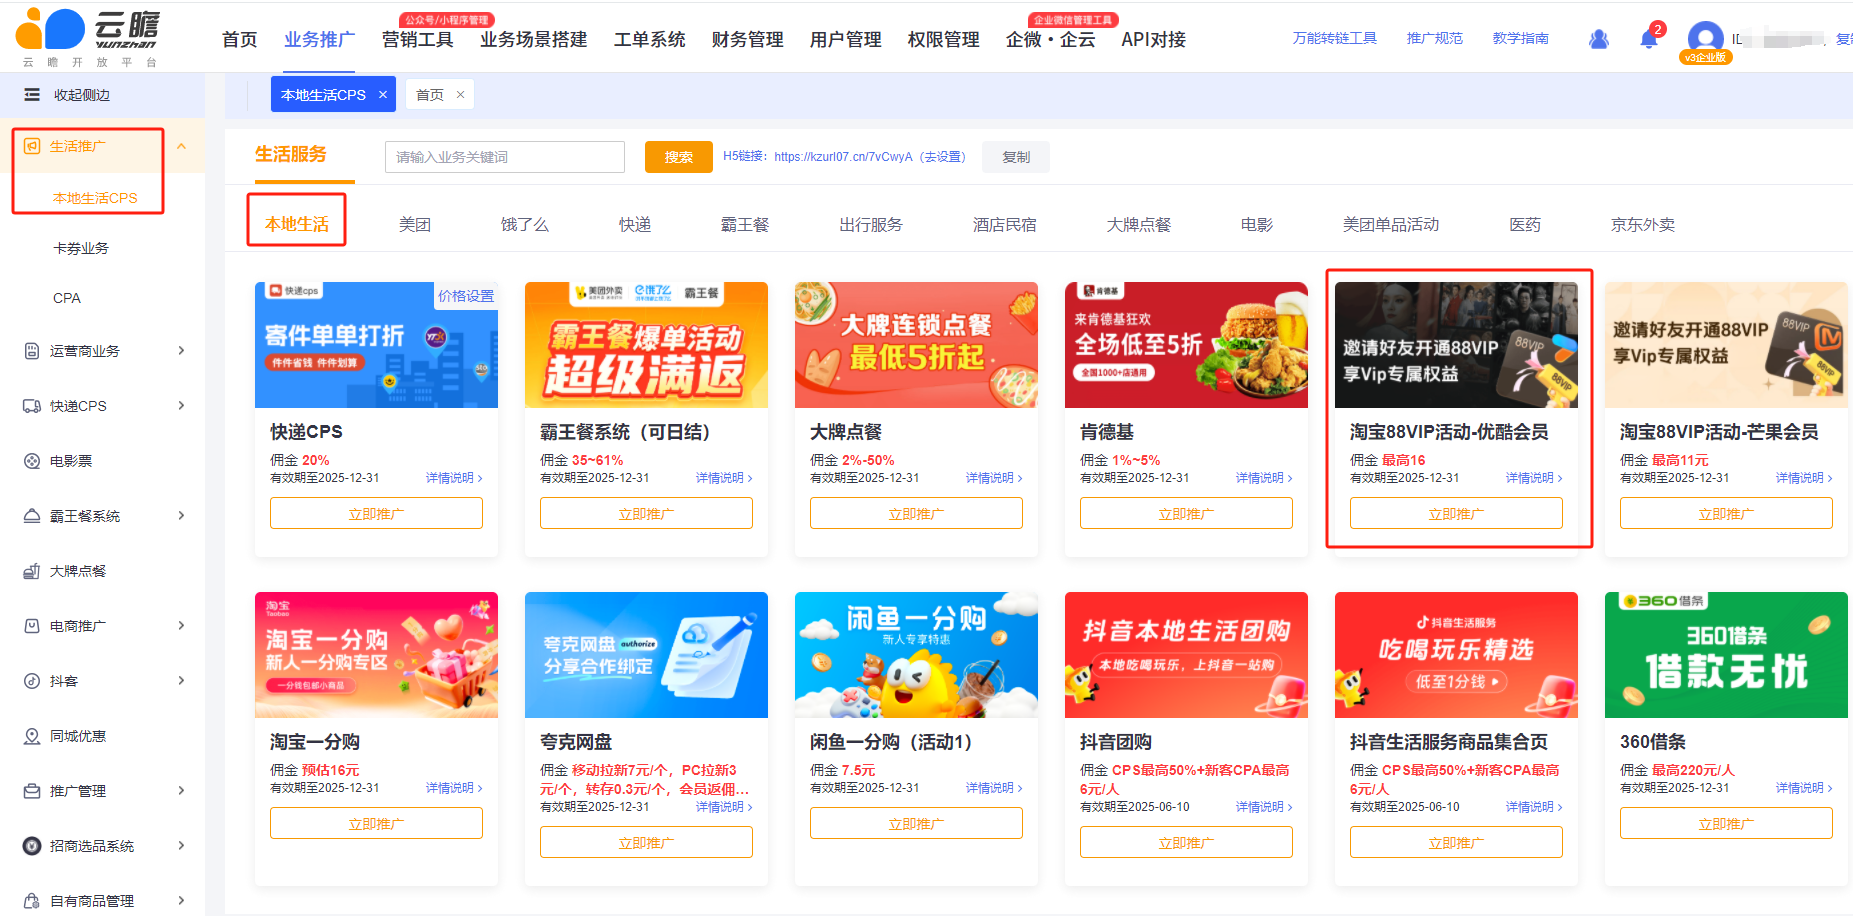Click the 同城优惠 location icon
Screen dimensions: 1853x916
pos(32,736)
